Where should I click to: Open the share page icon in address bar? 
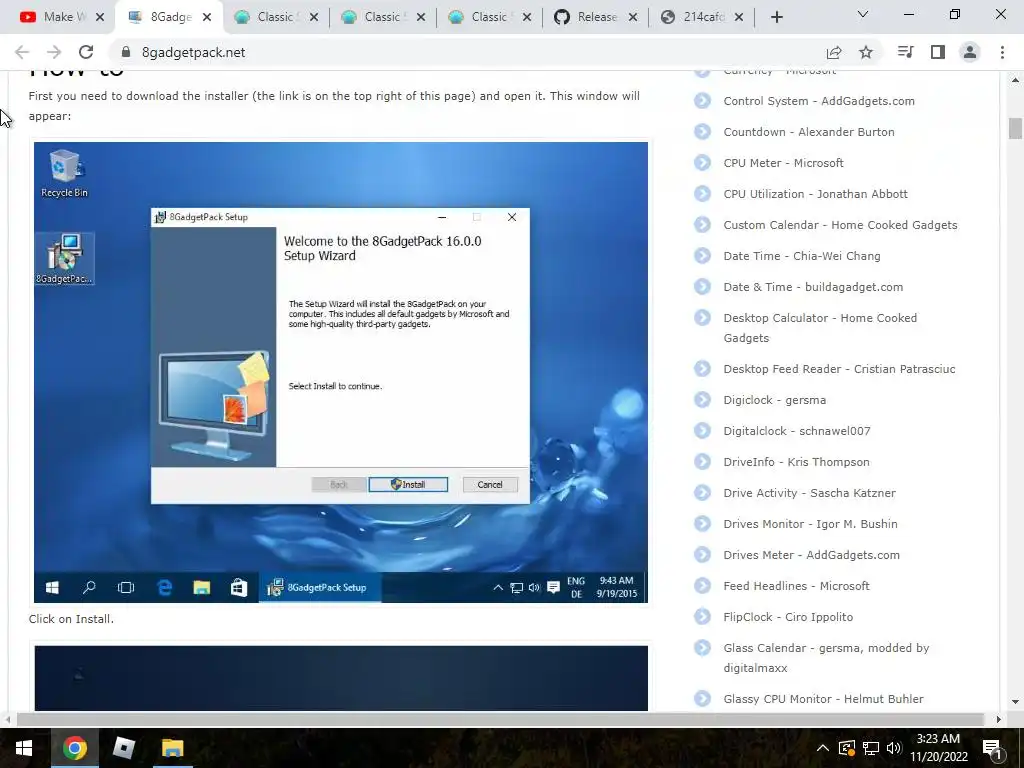834,52
